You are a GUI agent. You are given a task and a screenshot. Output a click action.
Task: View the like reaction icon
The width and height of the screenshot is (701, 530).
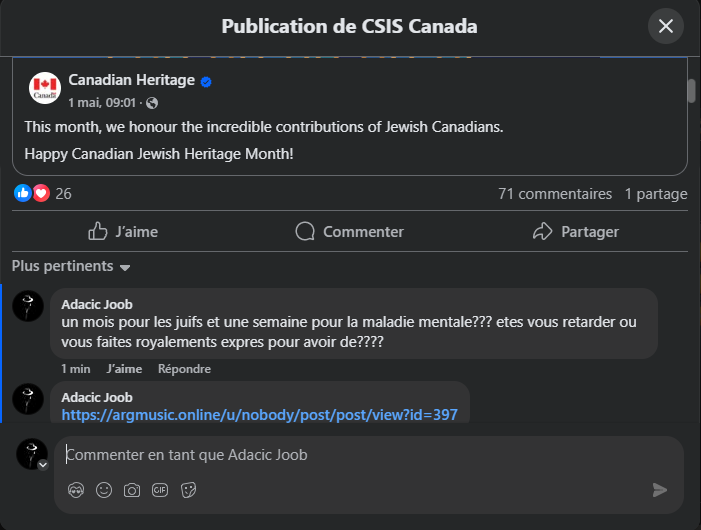click(22, 193)
